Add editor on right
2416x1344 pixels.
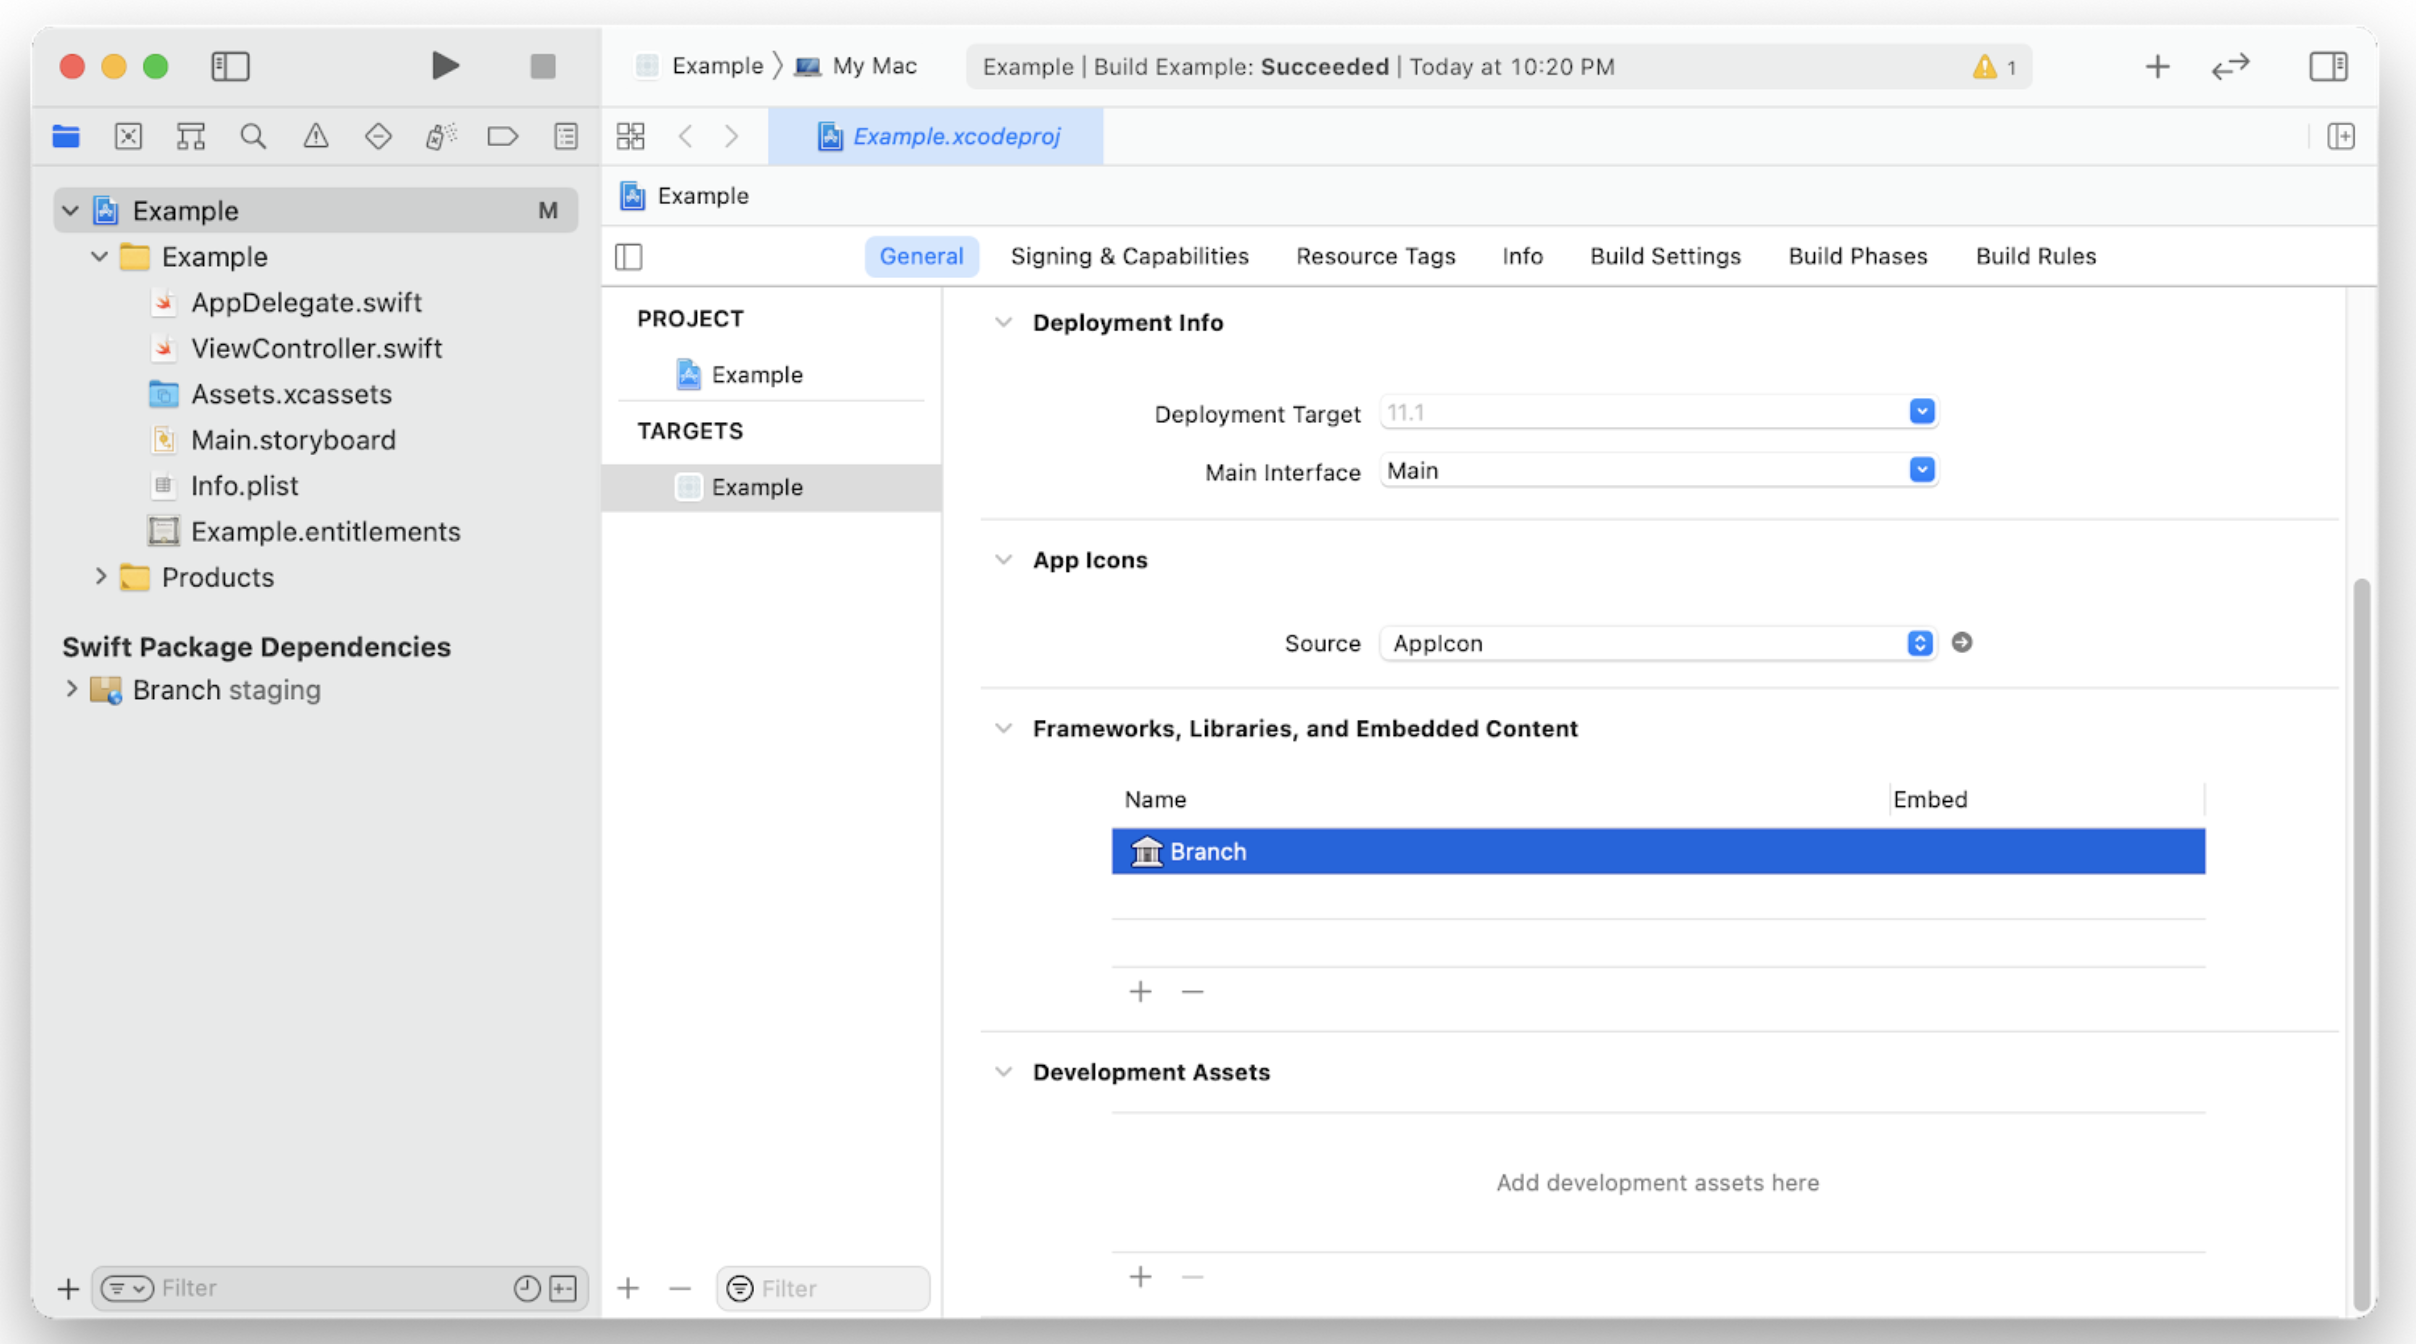coord(2341,136)
